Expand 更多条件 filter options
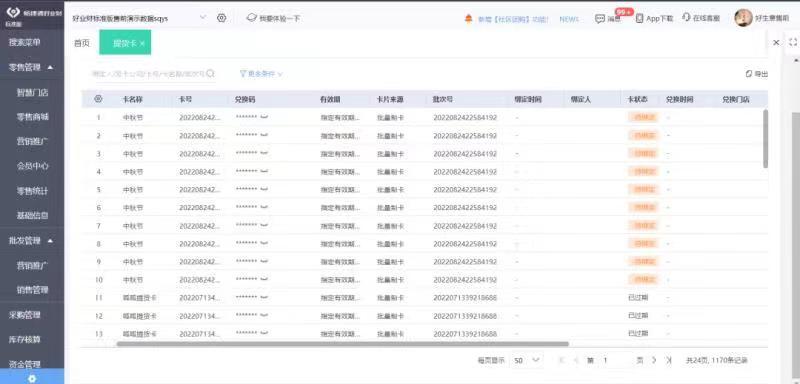 [x=261, y=74]
